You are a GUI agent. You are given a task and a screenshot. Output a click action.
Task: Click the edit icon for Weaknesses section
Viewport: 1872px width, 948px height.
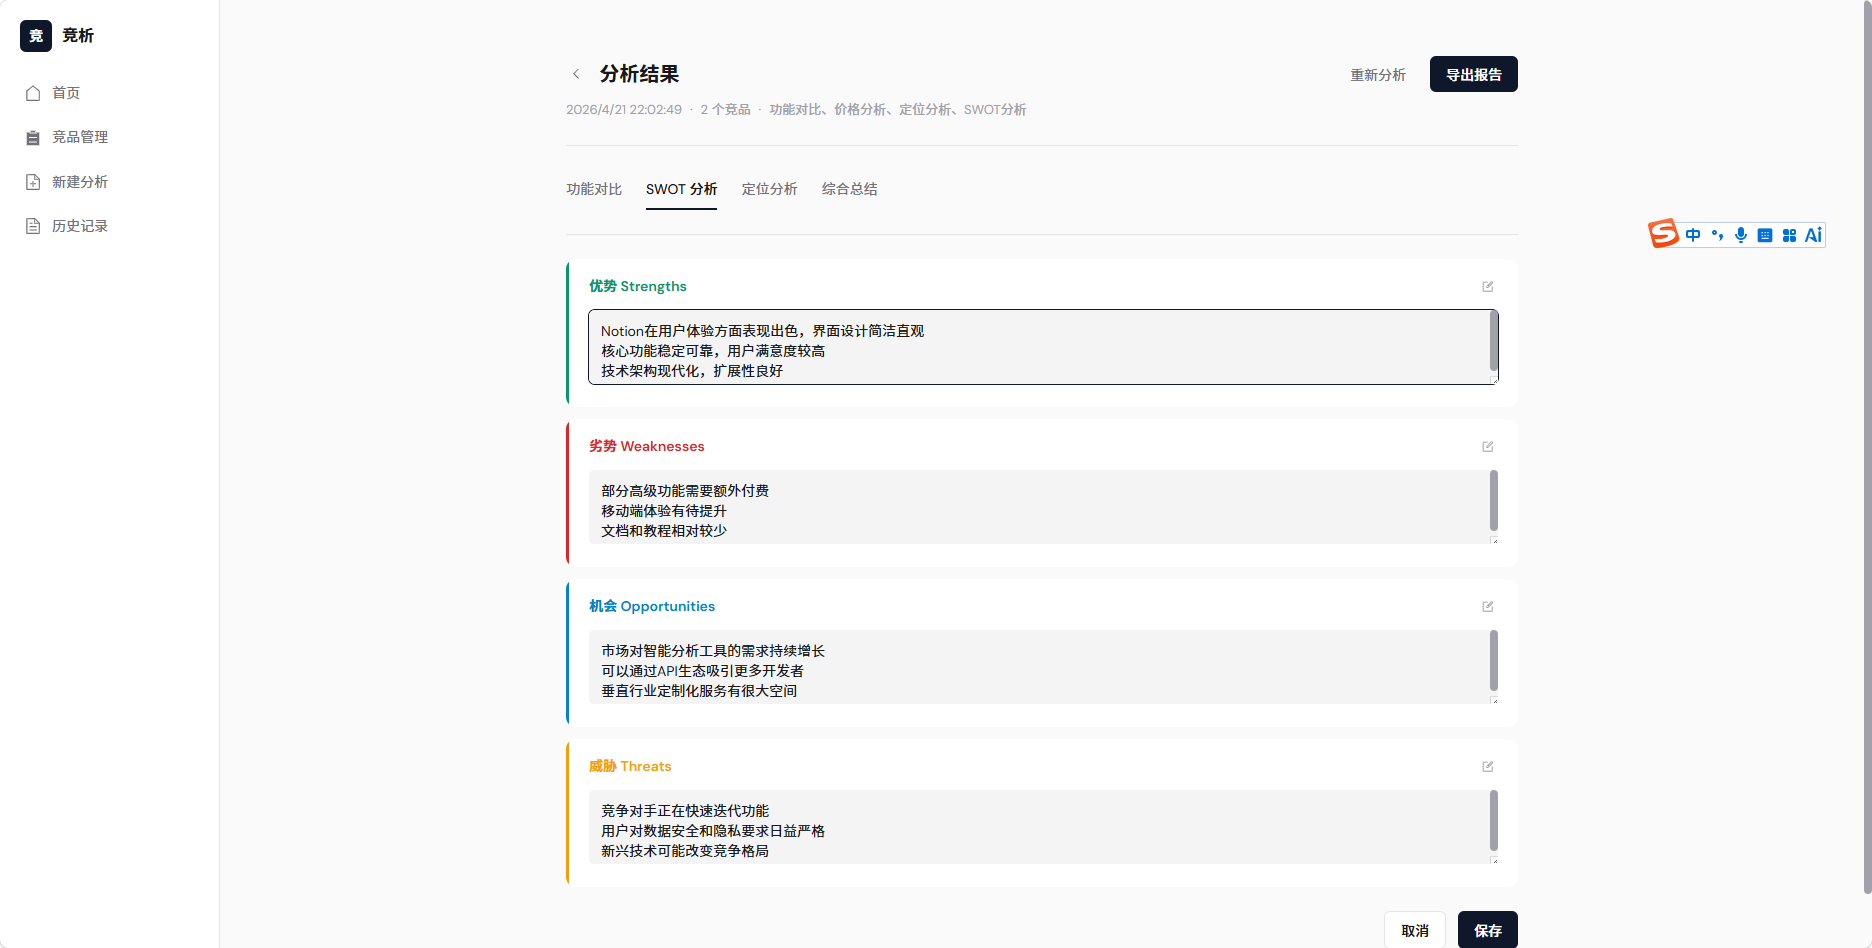point(1488,447)
